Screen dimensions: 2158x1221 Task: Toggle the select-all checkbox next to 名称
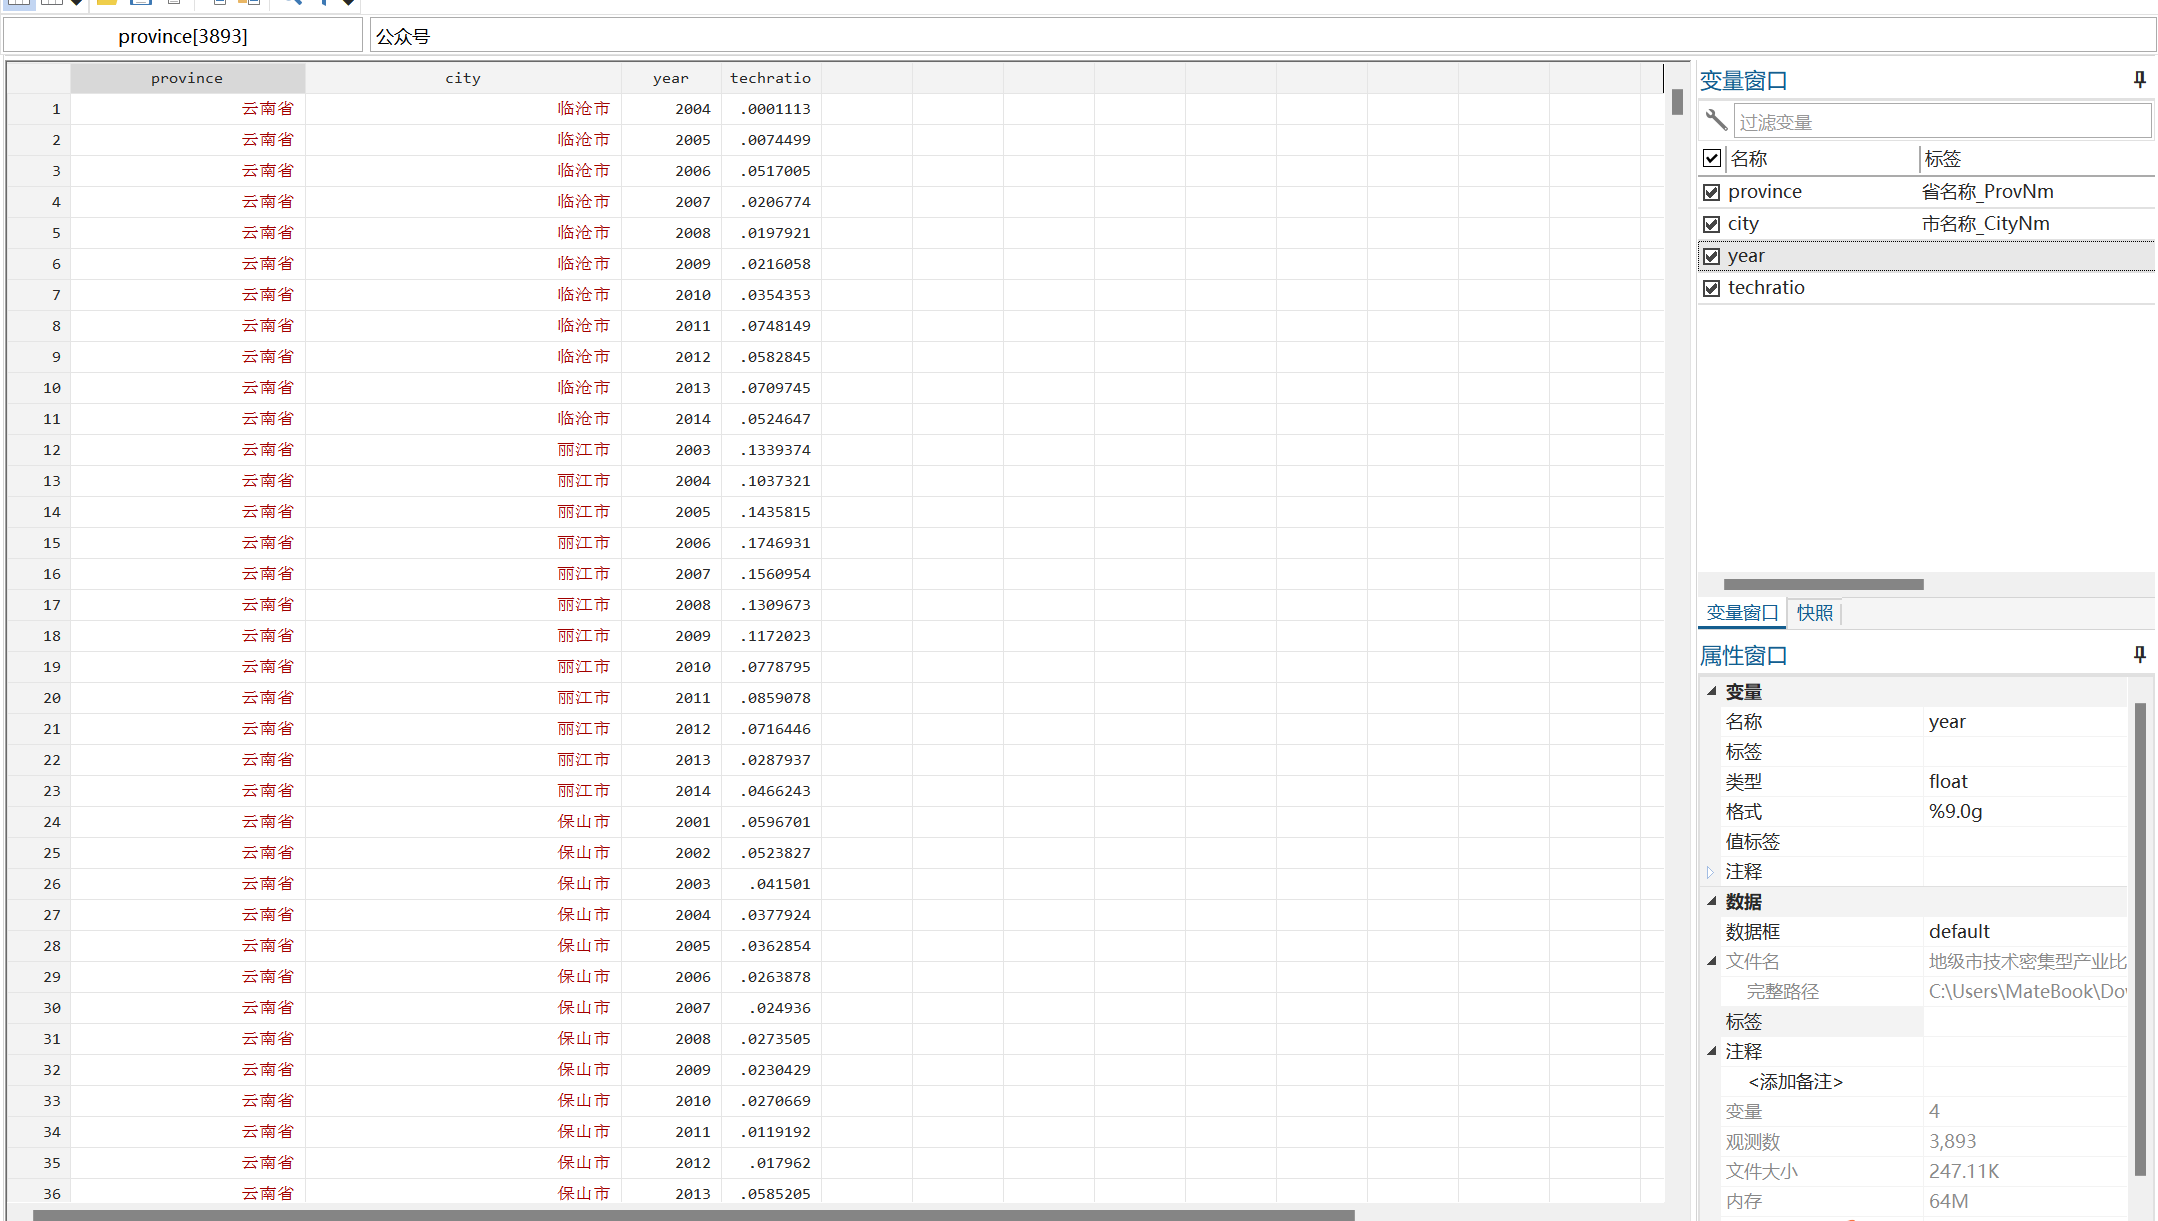coord(1712,158)
